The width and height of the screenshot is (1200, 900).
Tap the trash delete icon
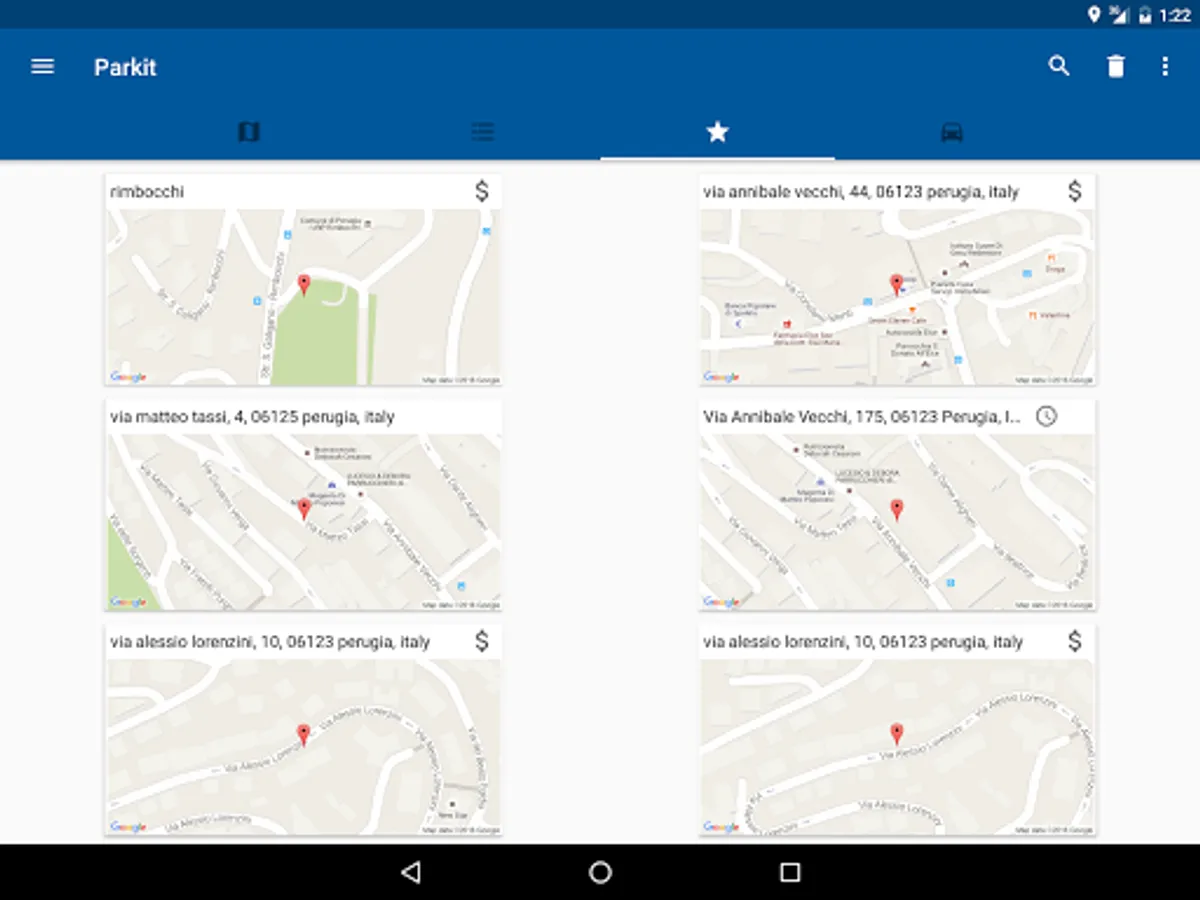[1116, 67]
